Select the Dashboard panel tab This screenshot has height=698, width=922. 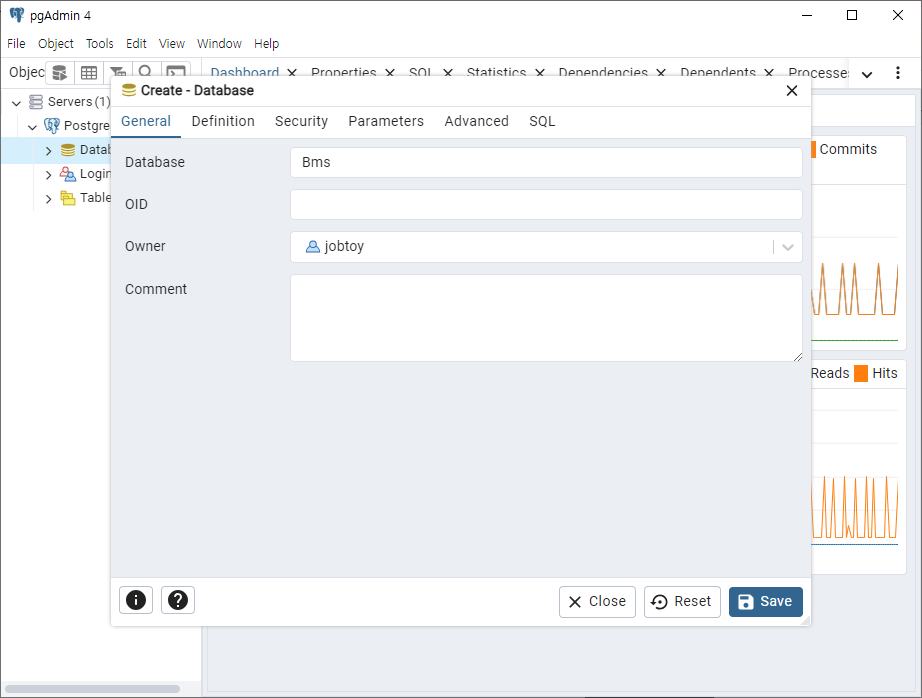pos(245,72)
